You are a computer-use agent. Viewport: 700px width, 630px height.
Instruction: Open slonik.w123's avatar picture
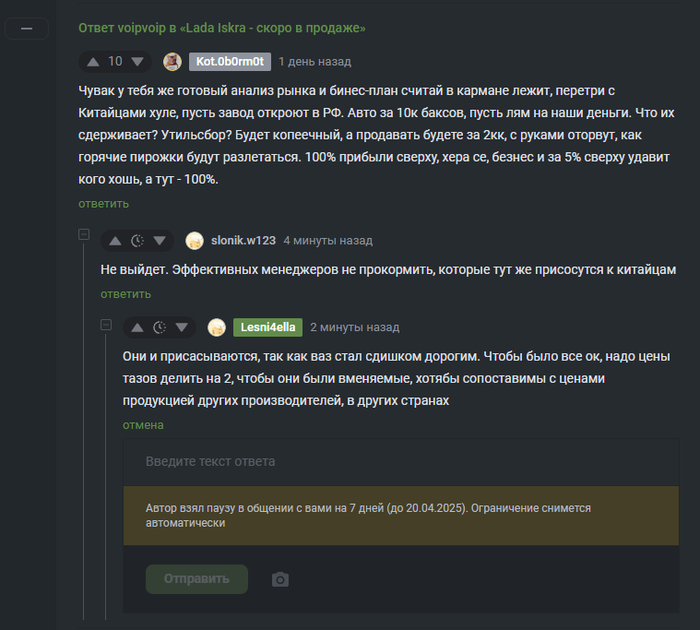click(195, 241)
